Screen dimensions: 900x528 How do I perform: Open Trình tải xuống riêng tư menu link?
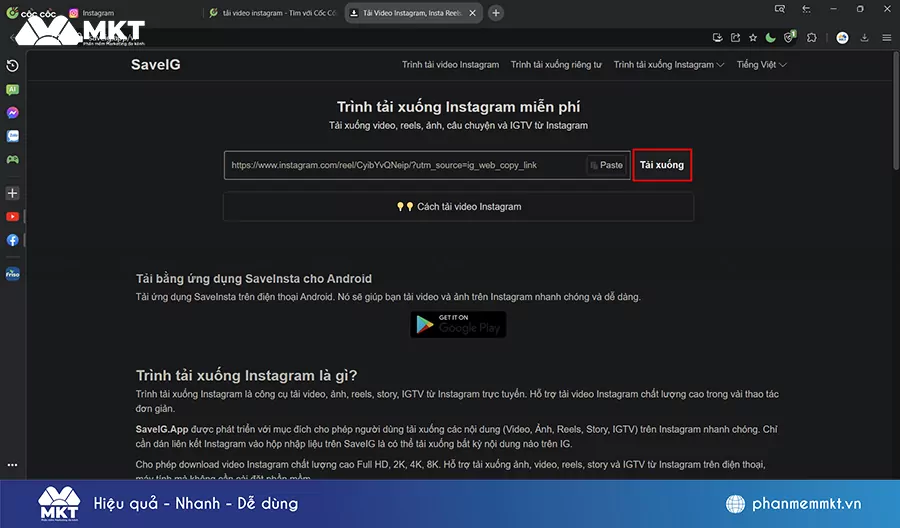[x=556, y=65]
